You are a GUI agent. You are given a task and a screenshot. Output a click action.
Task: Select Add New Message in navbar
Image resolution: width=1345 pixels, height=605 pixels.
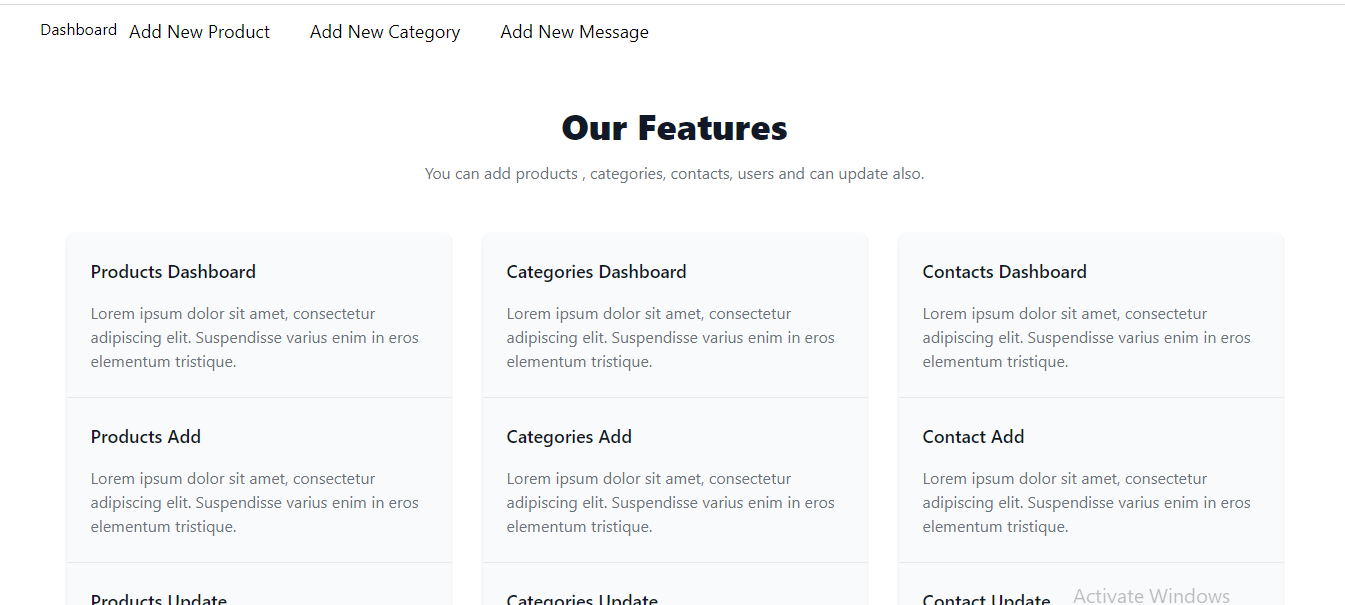coord(574,32)
